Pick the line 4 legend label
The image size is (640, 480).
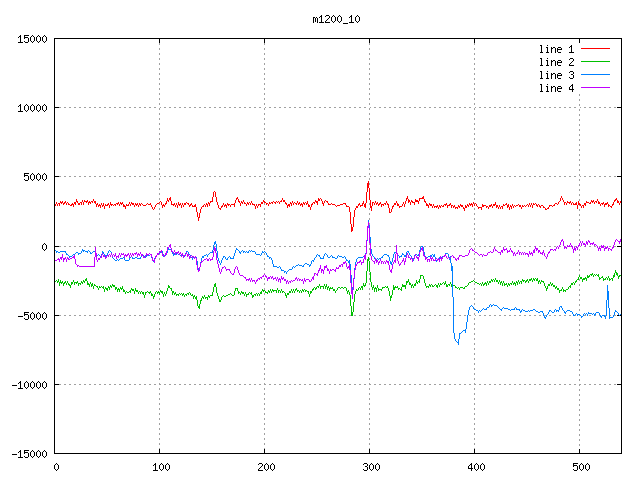[556, 88]
